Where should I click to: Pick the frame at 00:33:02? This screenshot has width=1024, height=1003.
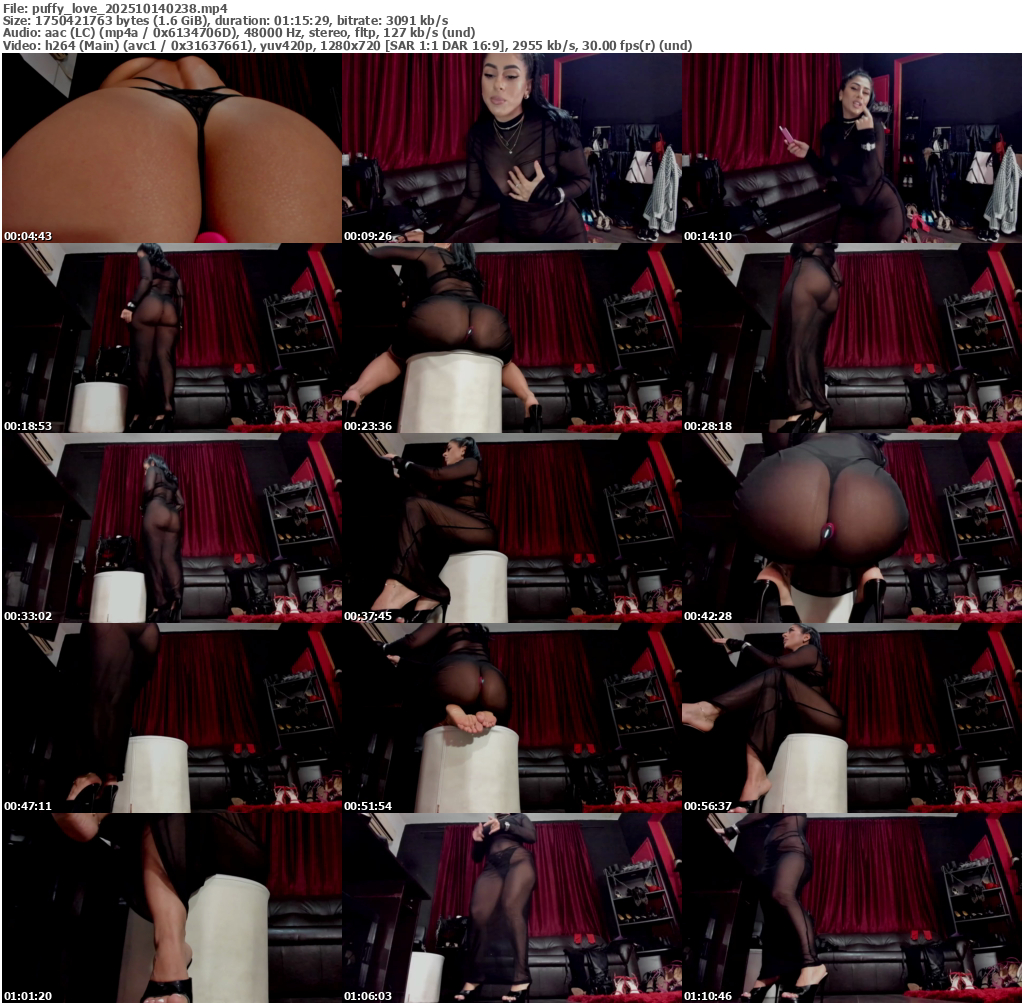pyautogui.click(x=172, y=528)
